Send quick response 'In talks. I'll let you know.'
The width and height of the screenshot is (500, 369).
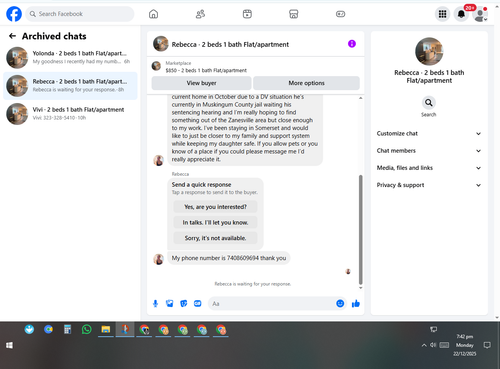tap(215, 222)
